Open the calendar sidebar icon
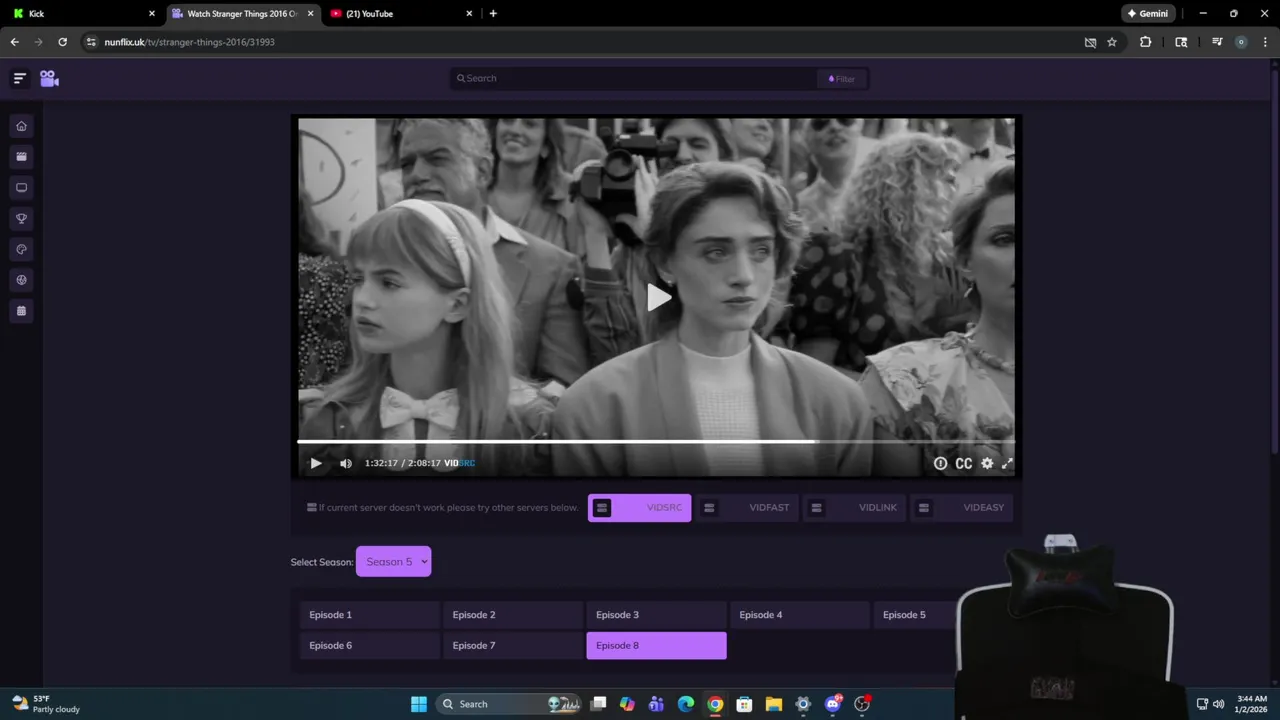 pos(21,311)
